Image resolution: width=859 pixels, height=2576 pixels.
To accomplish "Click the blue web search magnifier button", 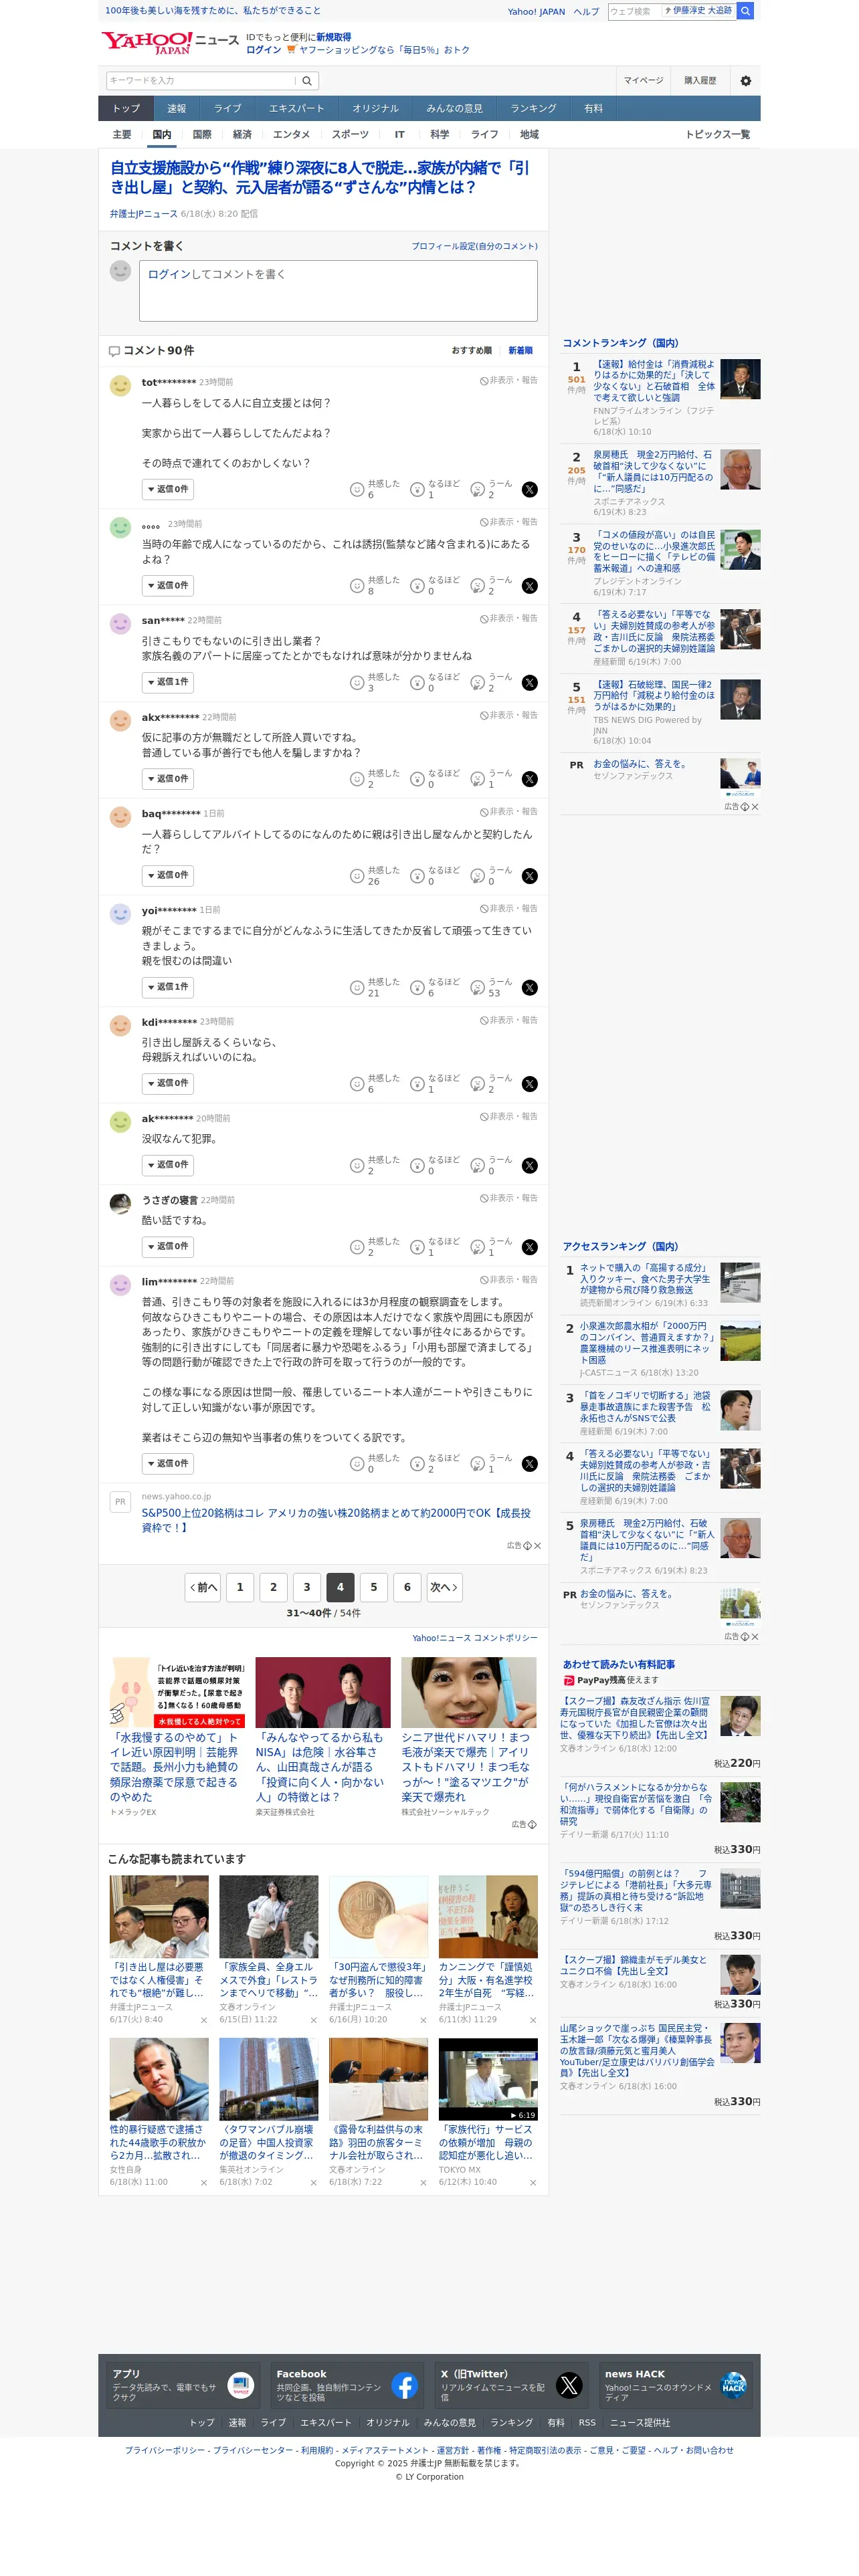I will pos(745,11).
